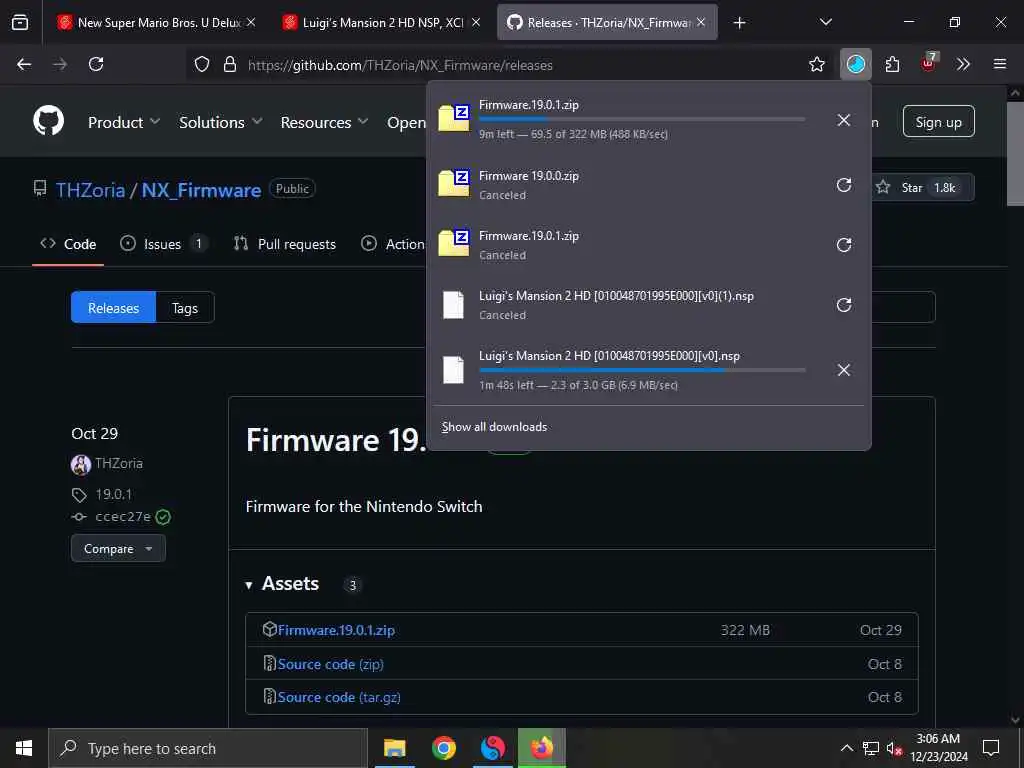Open Windows Start menu

click(x=24, y=748)
